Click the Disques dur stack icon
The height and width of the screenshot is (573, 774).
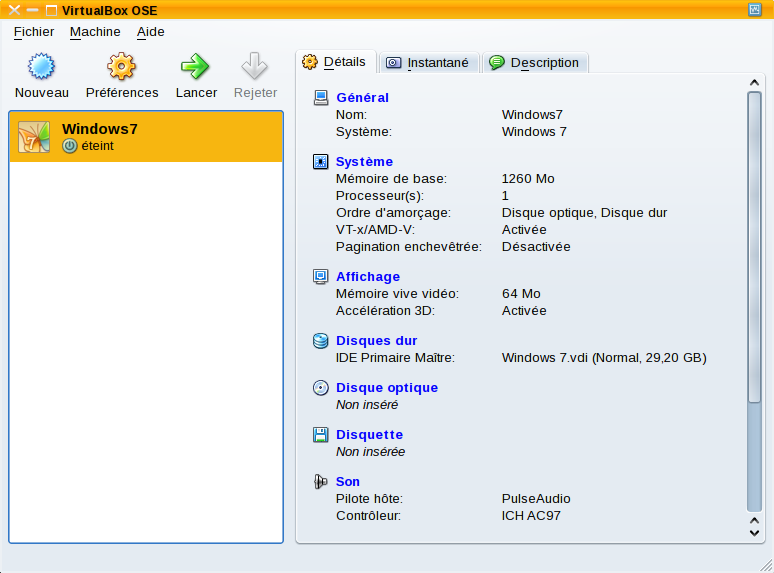321,341
